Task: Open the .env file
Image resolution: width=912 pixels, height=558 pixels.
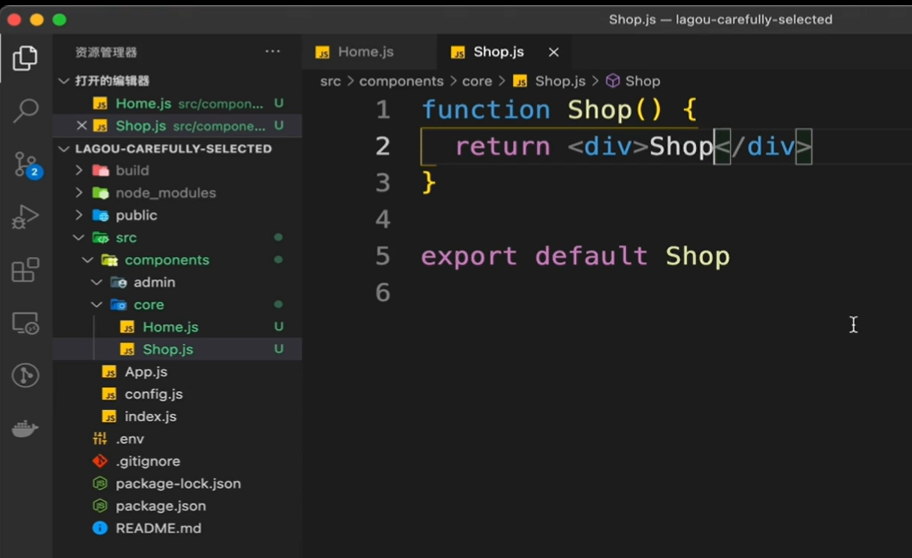Action: [x=177, y=439]
